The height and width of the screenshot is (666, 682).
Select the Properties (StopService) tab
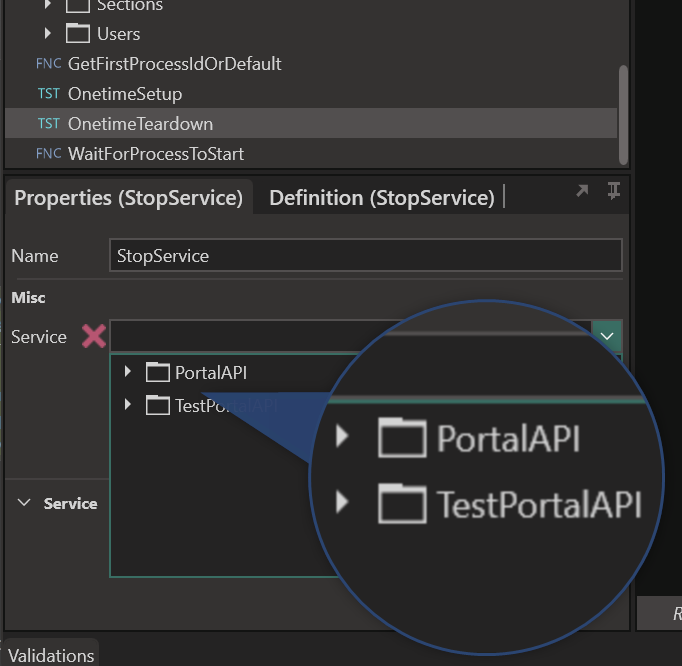128,198
